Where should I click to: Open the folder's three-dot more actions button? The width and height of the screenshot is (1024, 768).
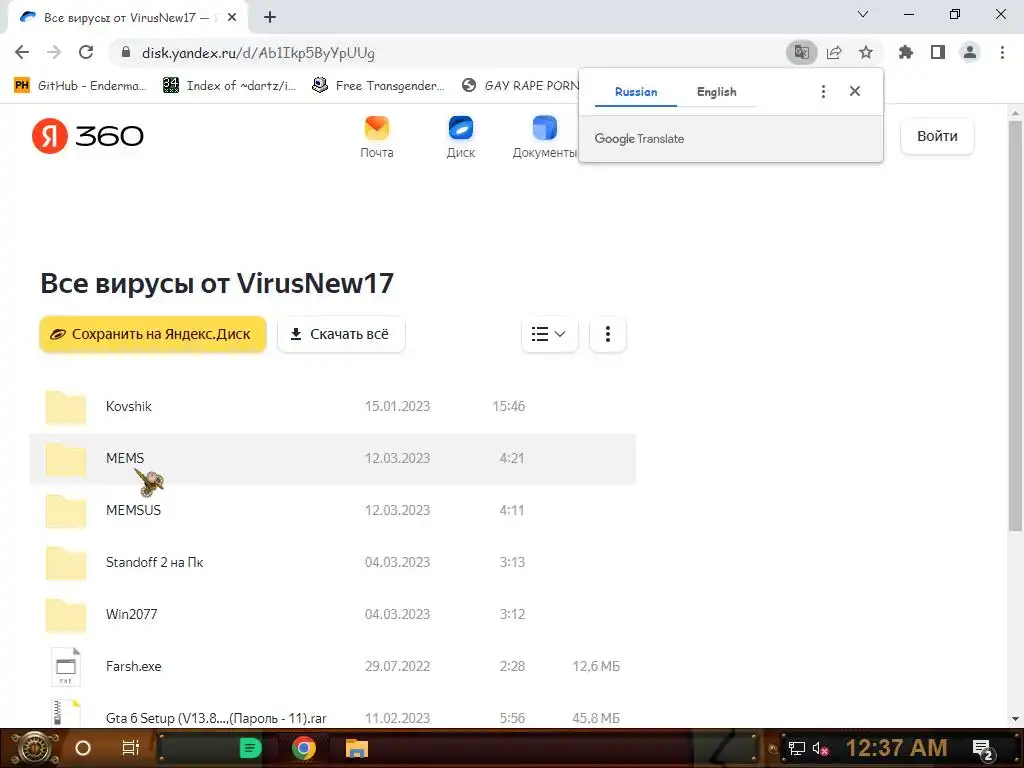(607, 334)
